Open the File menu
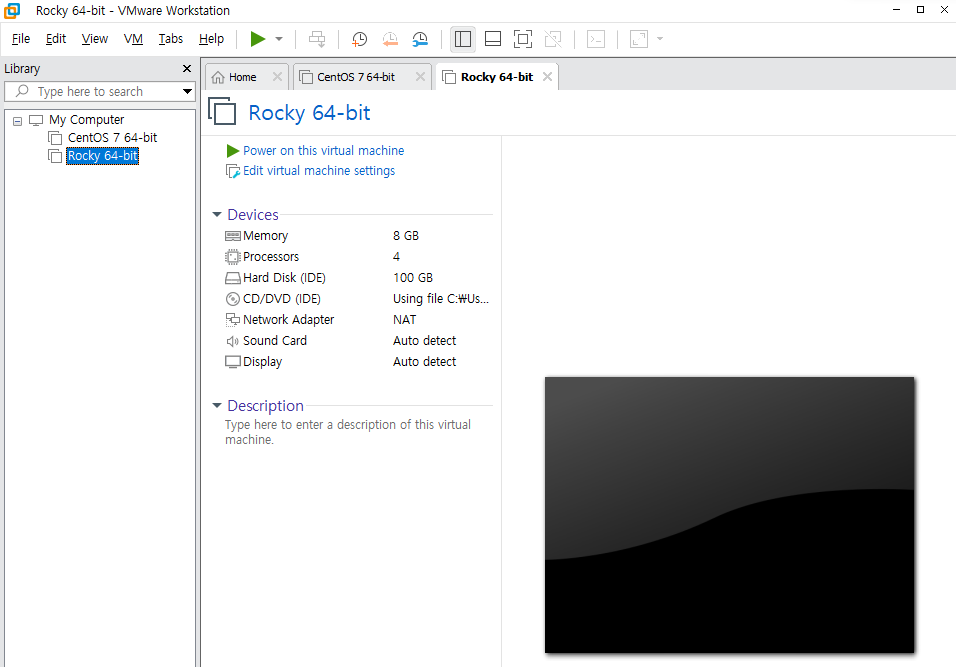The height and width of the screenshot is (667, 956). [21, 39]
